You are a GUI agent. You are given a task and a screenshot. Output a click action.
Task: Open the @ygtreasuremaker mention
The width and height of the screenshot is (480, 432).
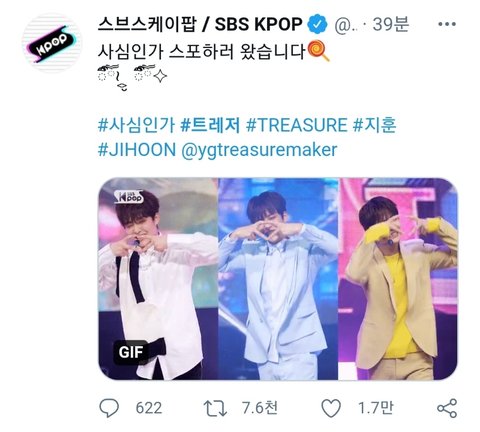[x=259, y=151]
